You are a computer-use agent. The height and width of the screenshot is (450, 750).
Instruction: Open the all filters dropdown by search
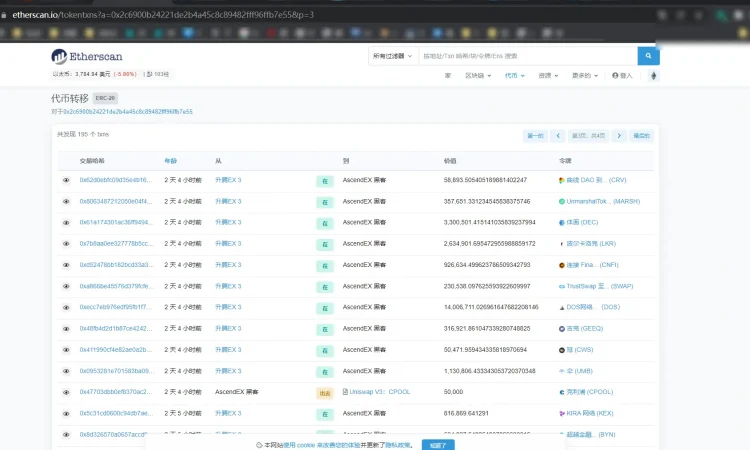pyautogui.click(x=393, y=56)
